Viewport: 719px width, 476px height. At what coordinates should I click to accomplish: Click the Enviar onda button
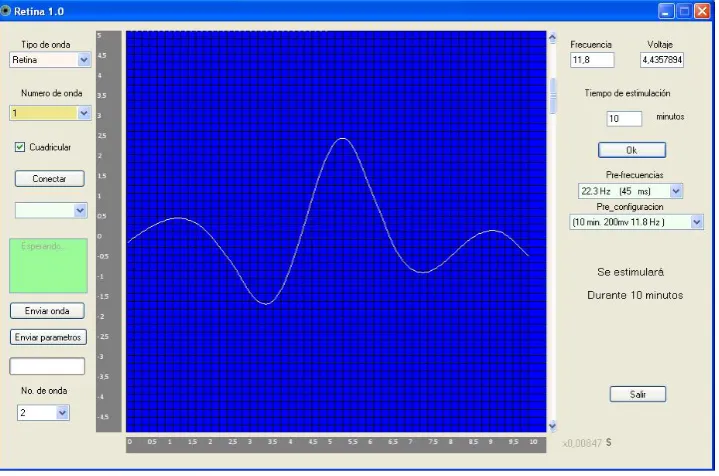47,310
